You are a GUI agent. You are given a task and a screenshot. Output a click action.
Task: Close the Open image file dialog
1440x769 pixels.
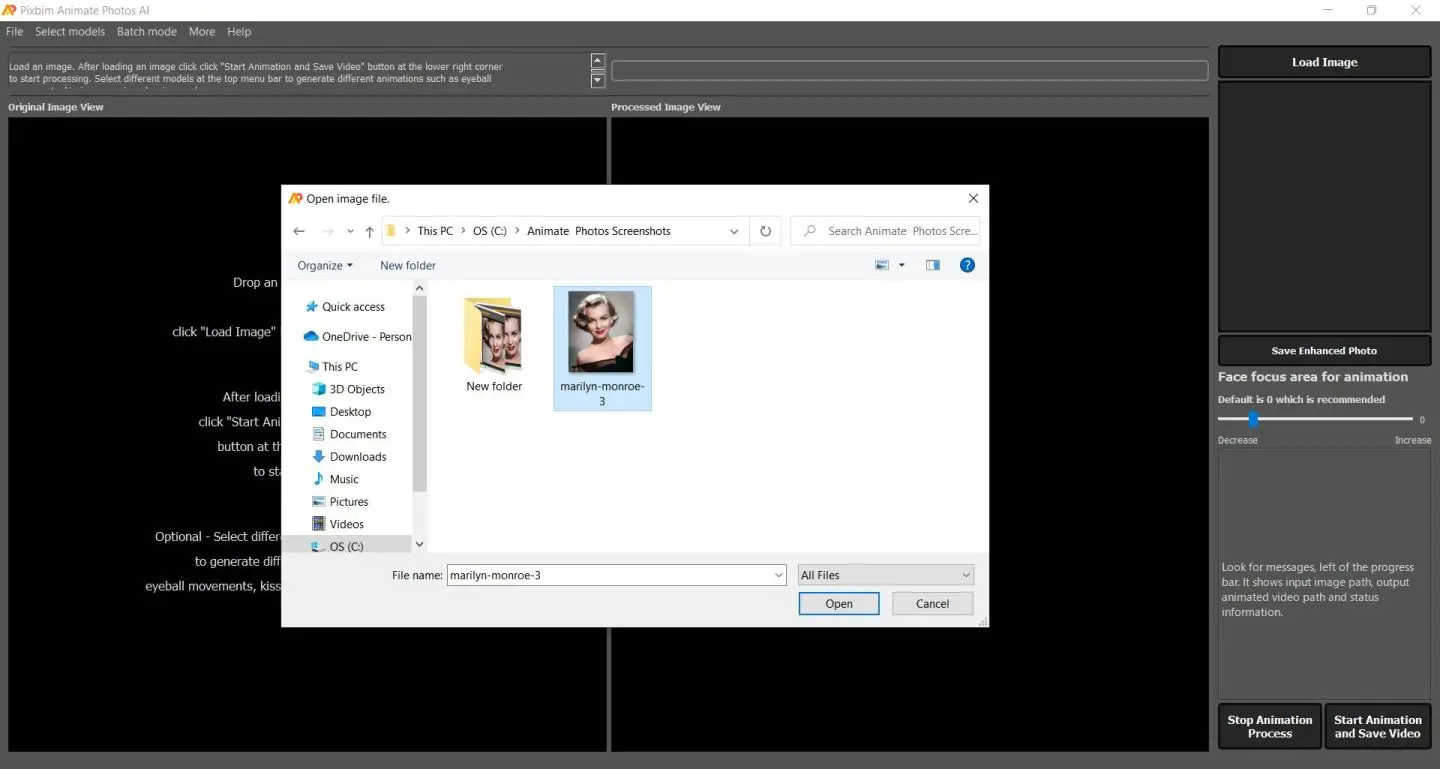(973, 199)
